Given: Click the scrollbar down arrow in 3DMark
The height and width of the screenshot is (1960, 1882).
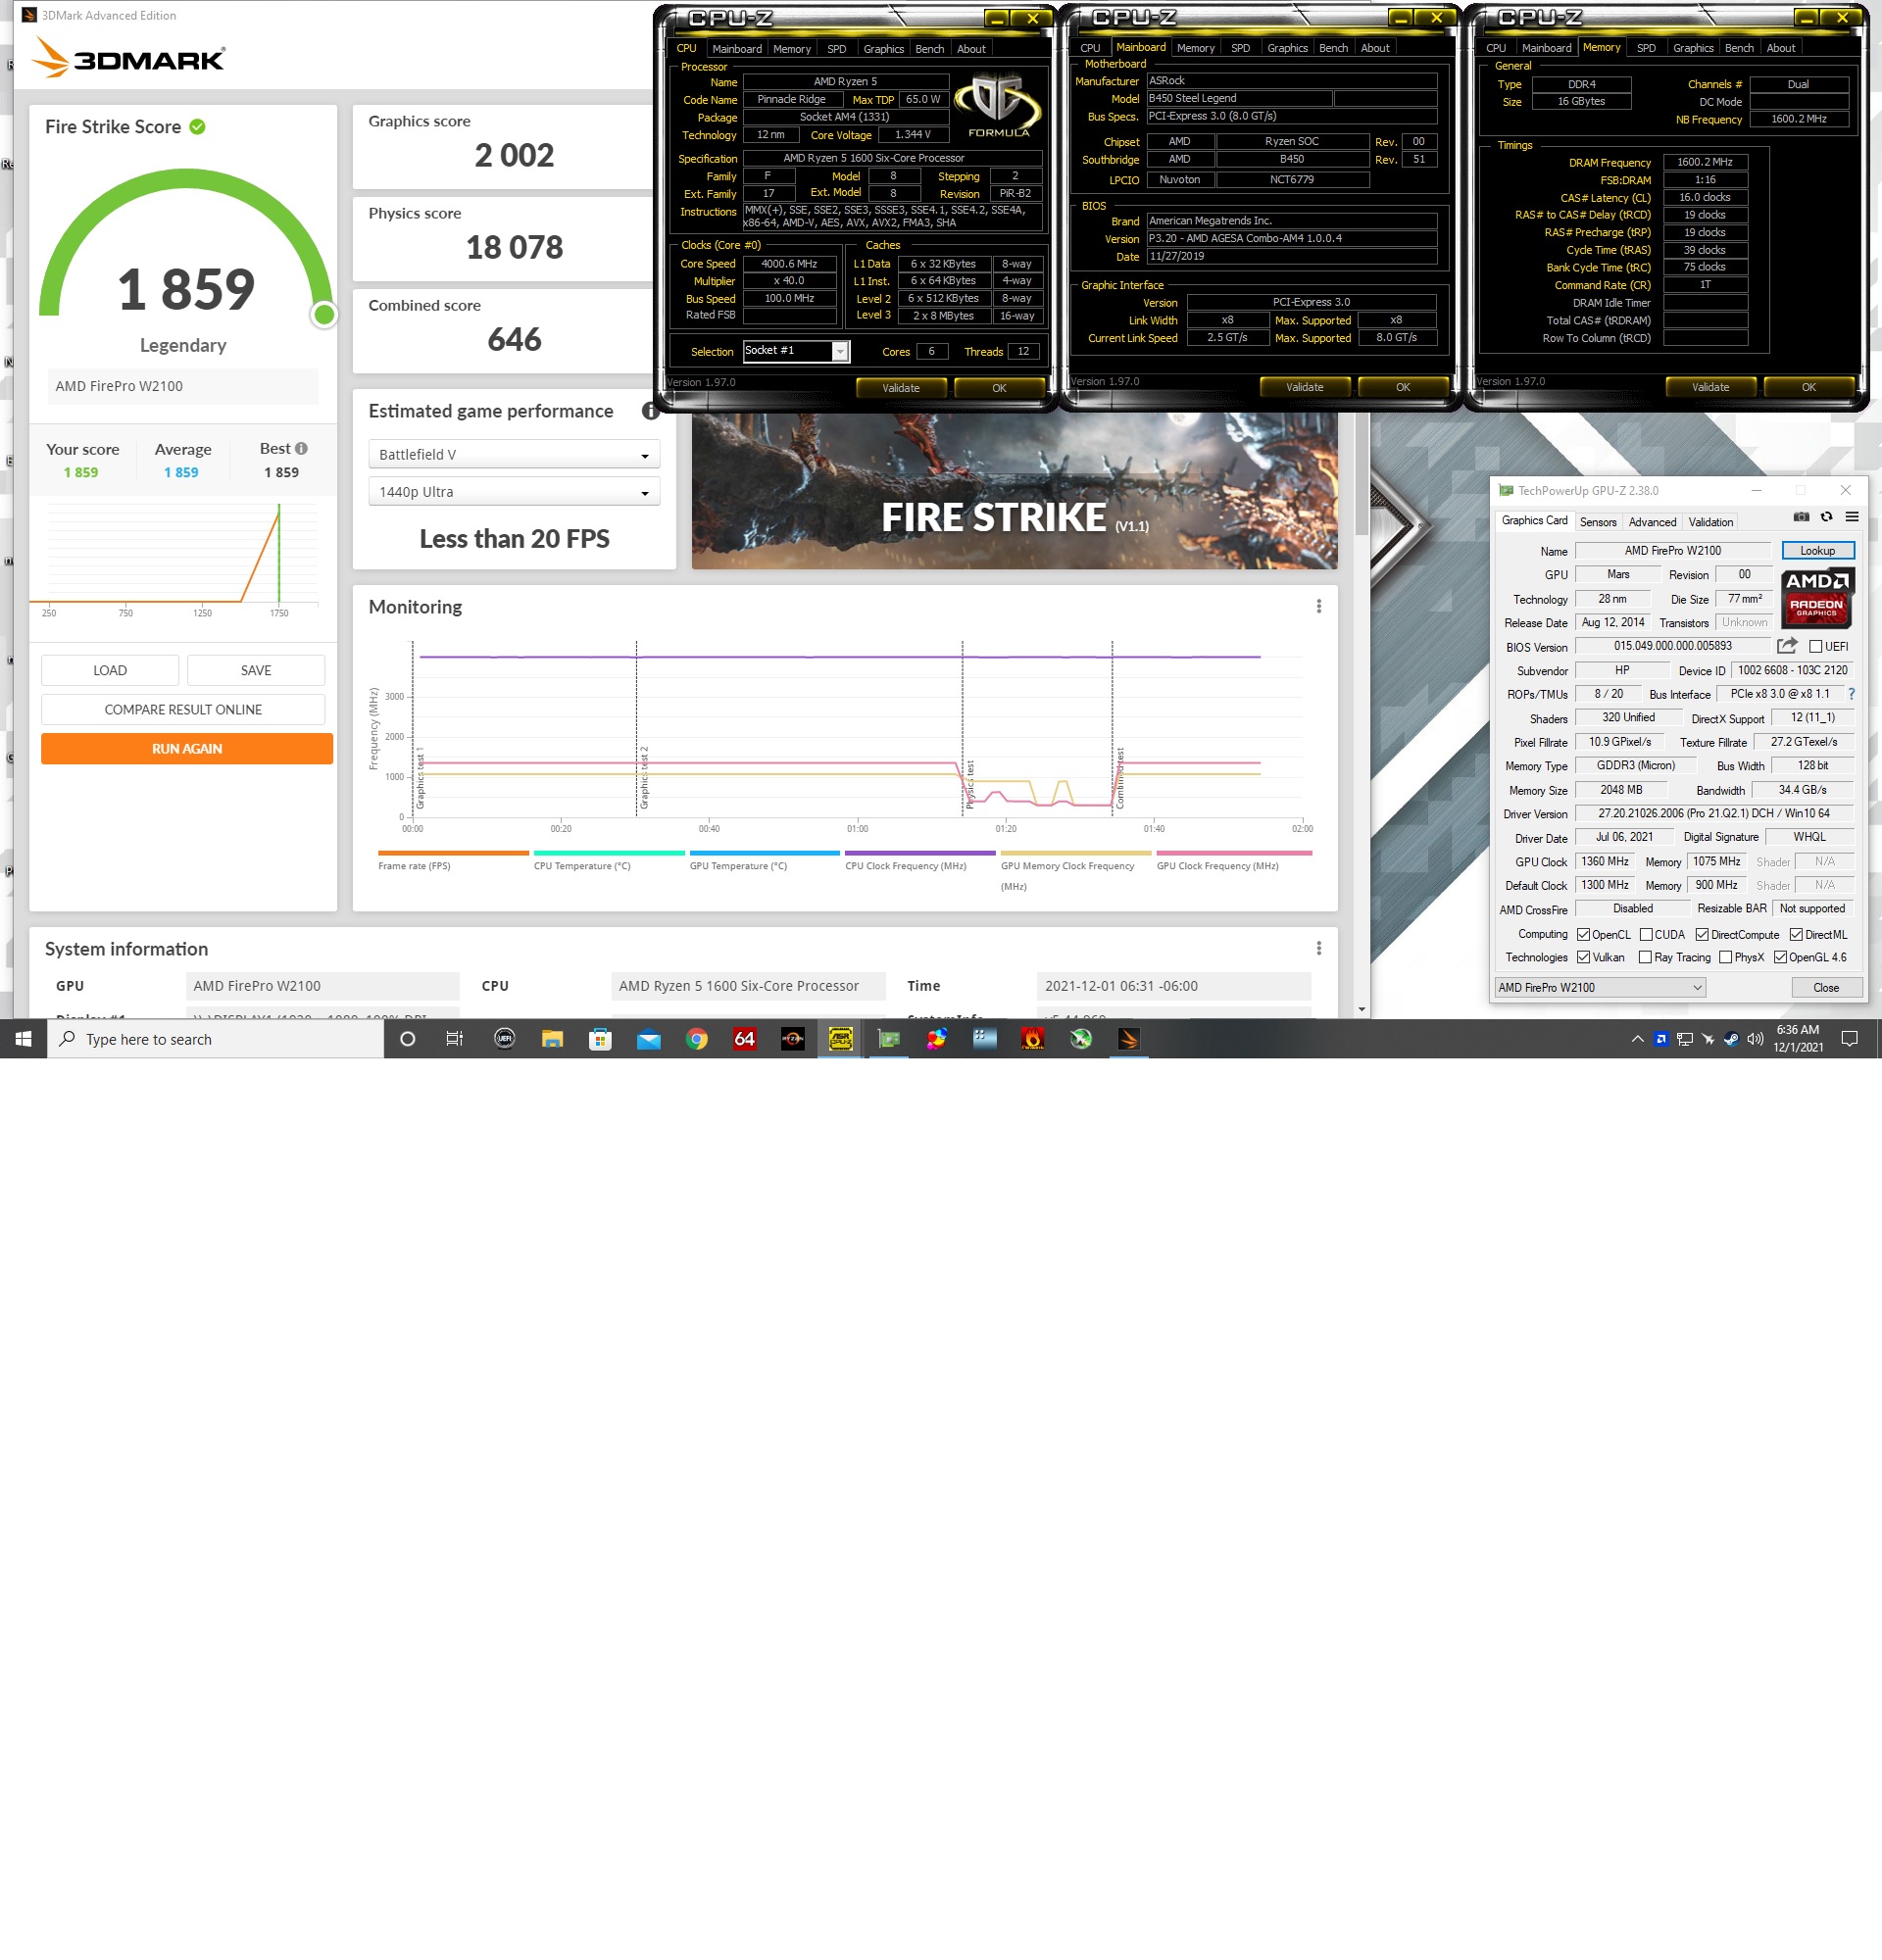Looking at the screenshot, I should pyautogui.click(x=1361, y=1010).
